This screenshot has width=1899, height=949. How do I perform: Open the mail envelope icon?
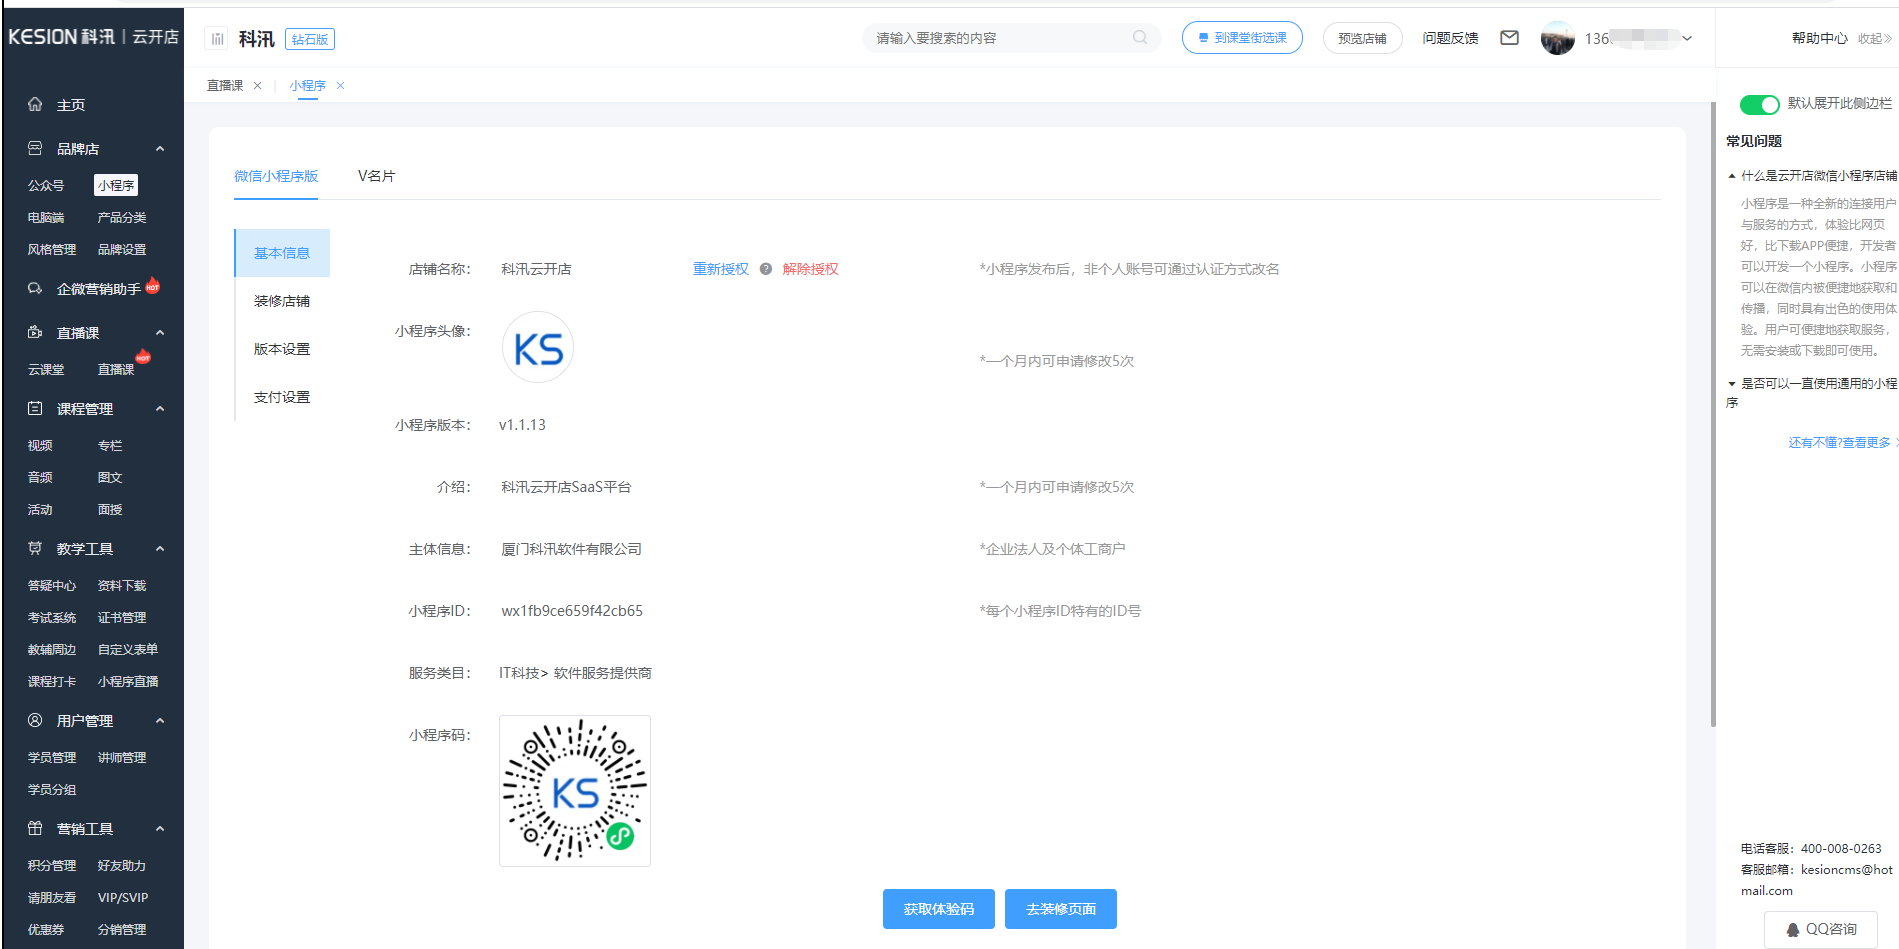pyautogui.click(x=1510, y=38)
